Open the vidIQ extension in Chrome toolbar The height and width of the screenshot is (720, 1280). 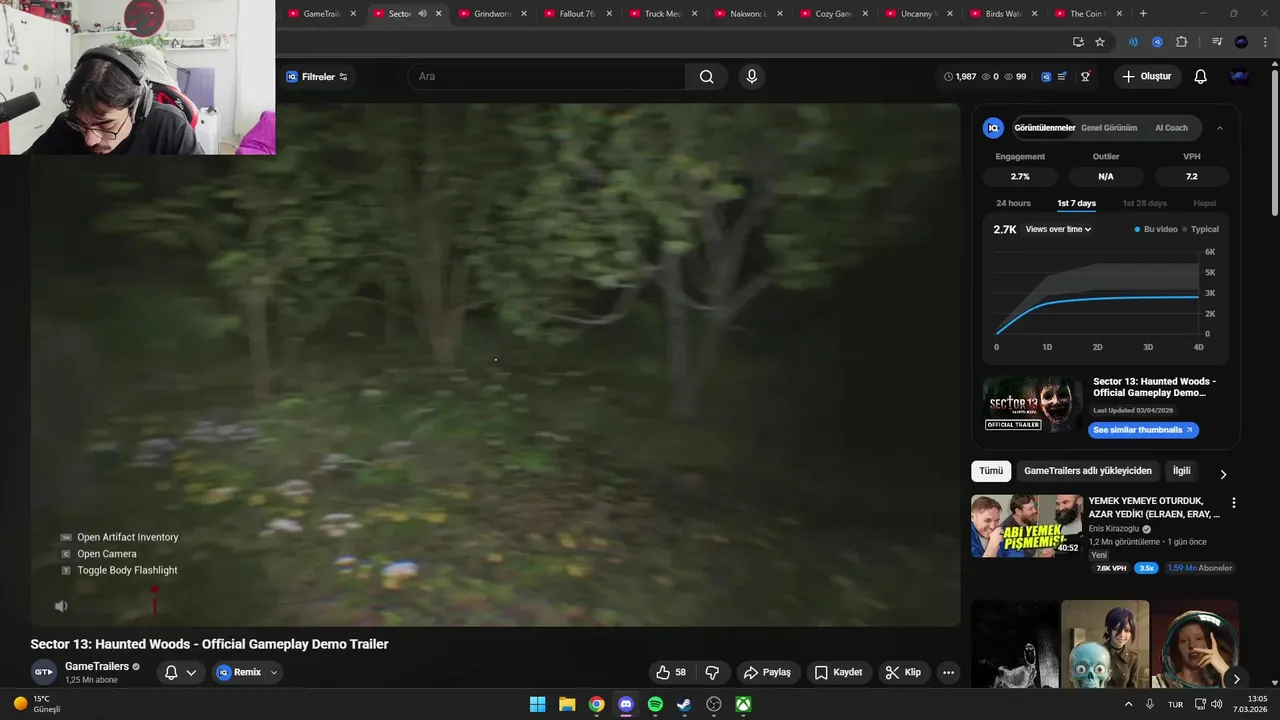coord(1157,42)
